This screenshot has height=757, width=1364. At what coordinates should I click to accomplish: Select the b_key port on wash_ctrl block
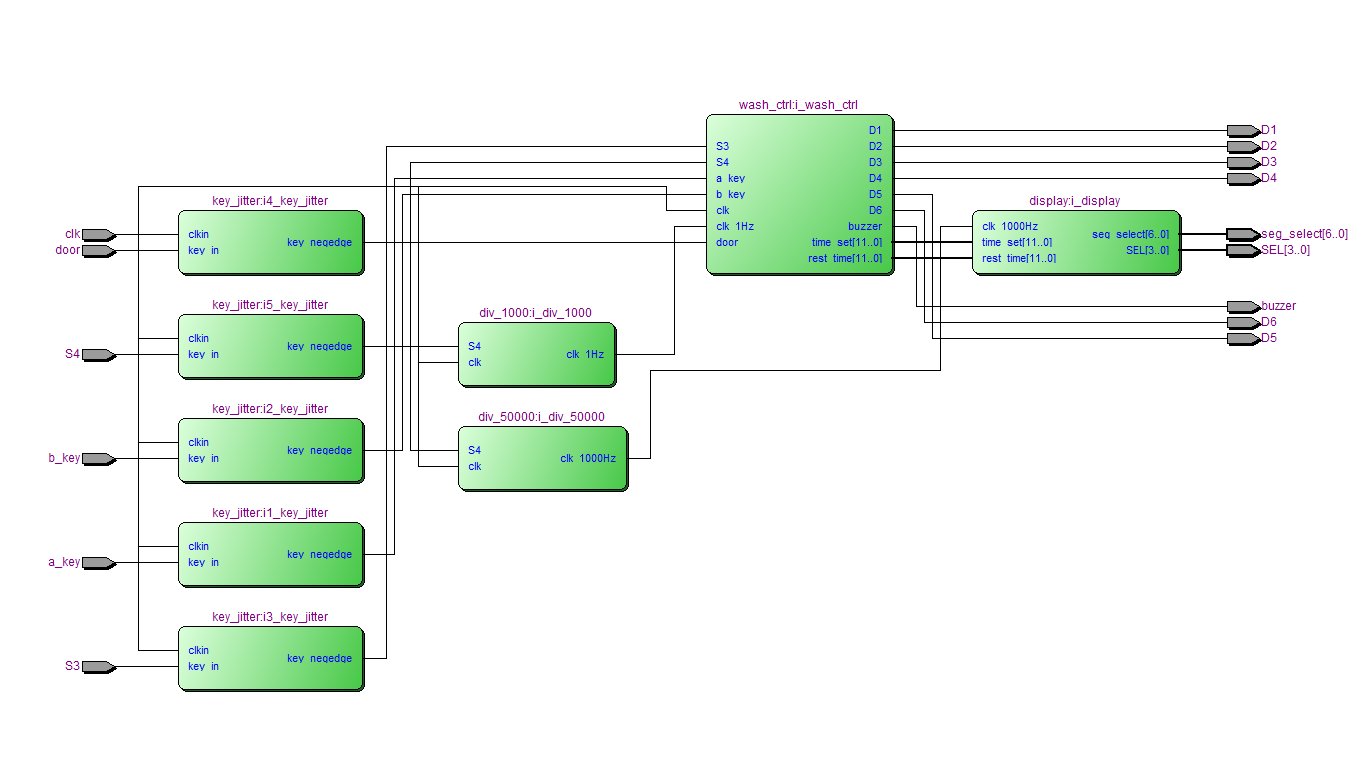tap(730, 195)
